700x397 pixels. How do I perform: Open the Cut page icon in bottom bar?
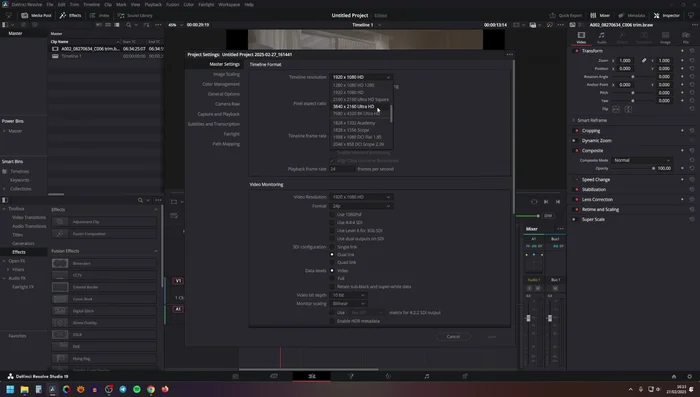274,376
